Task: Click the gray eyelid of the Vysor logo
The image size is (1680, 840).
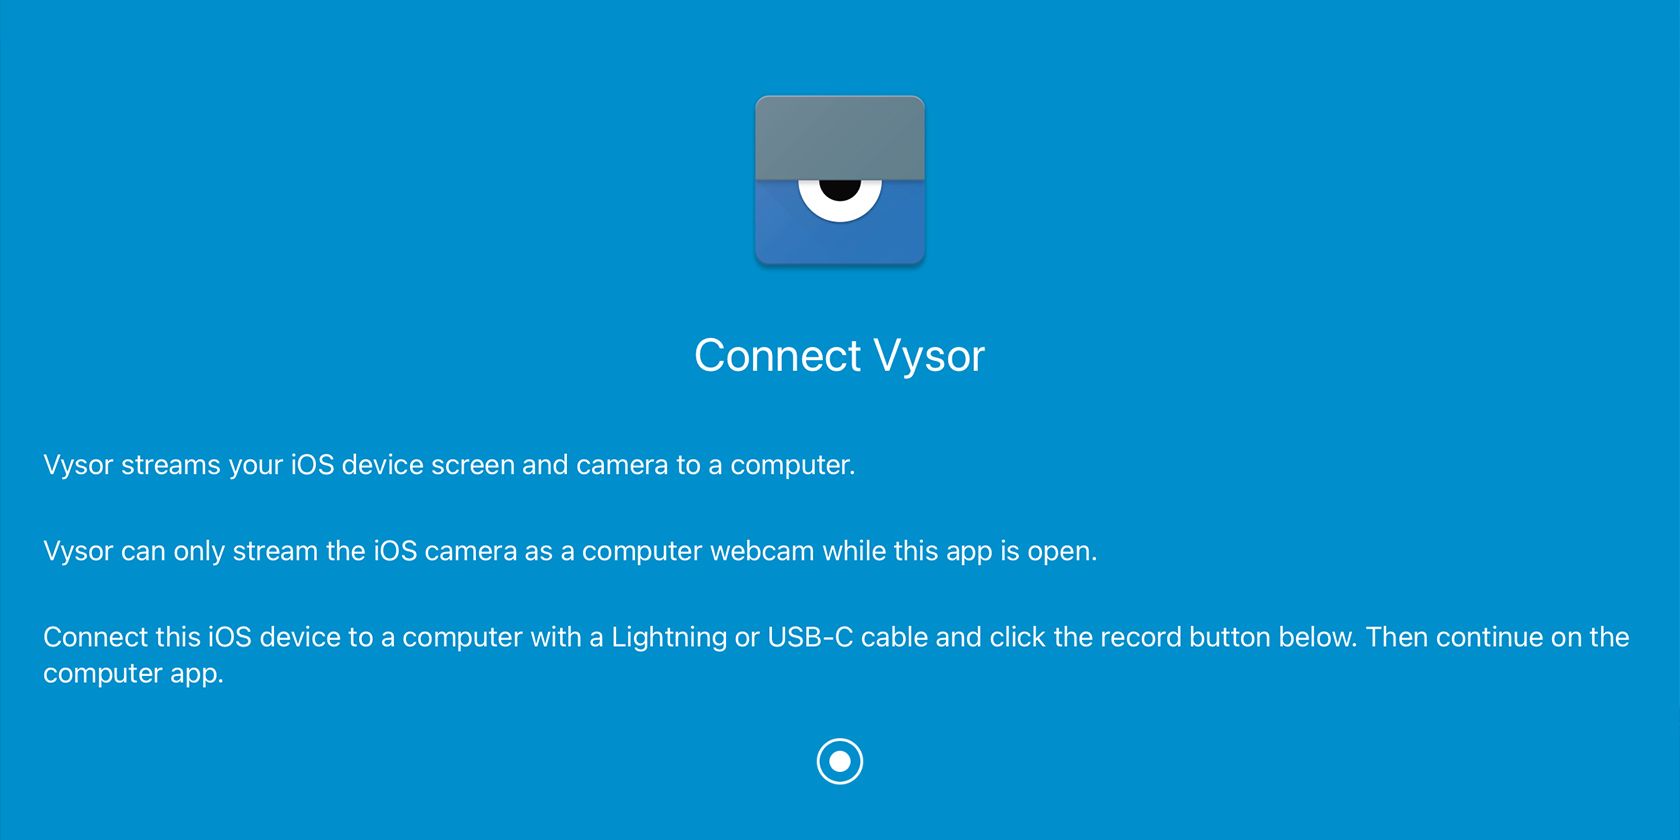Action: (840, 138)
